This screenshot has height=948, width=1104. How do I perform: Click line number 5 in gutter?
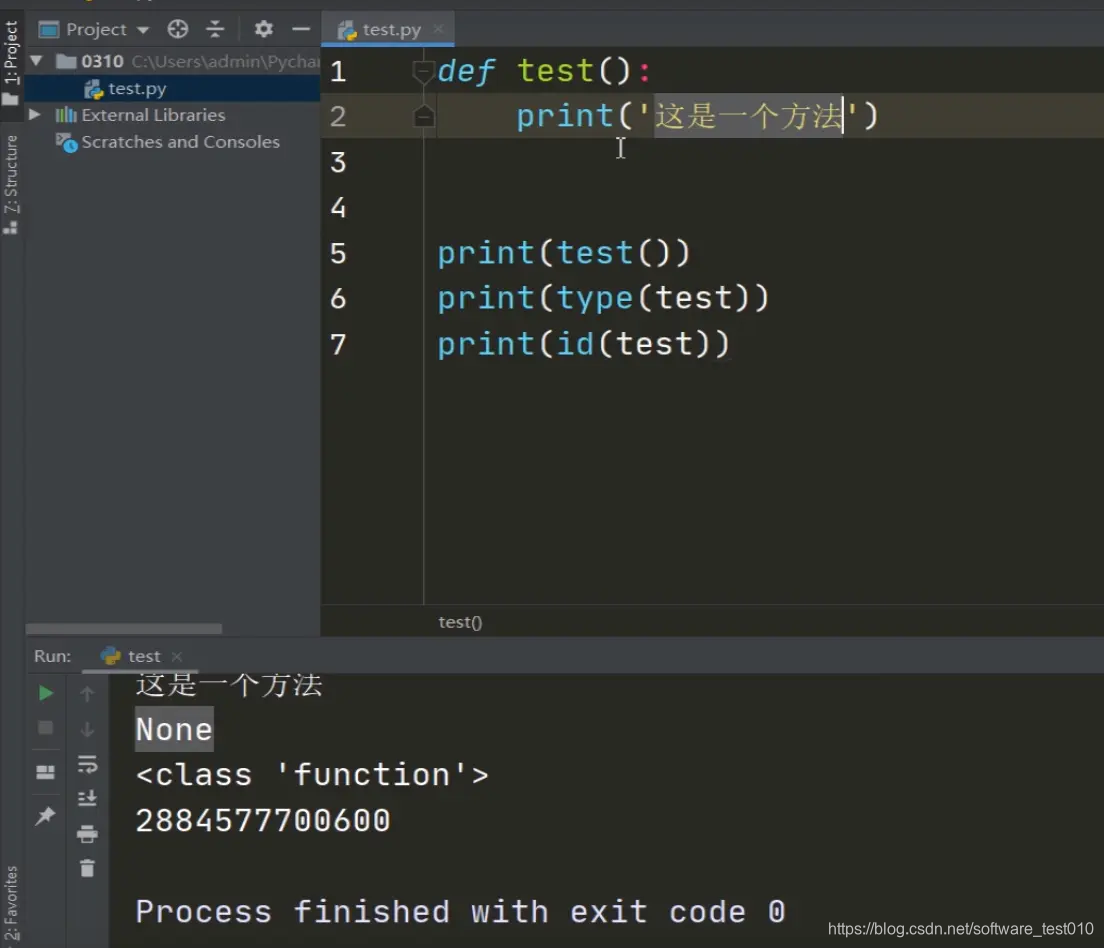coord(339,253)
